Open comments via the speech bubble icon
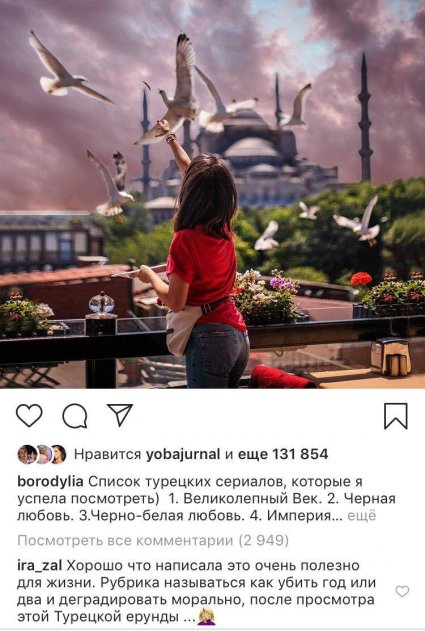This screenshot has width=425, height=631. [75, 416]
